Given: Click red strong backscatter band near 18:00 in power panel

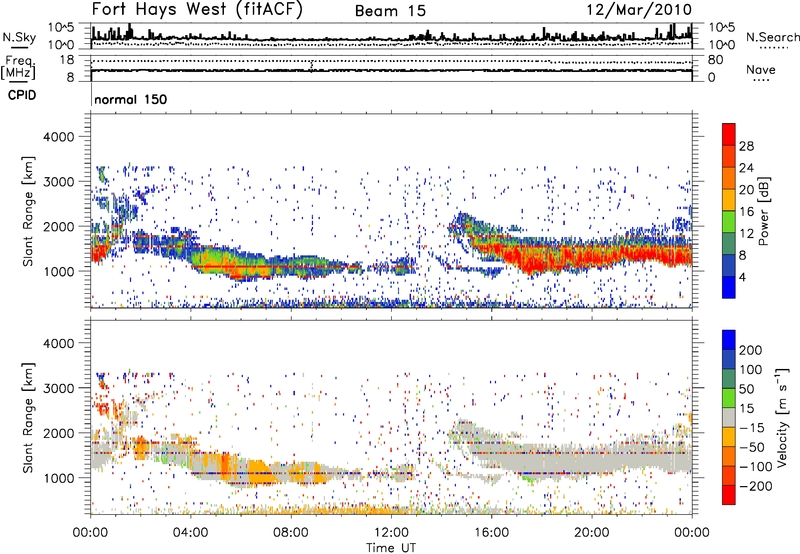Looking at the screenshot, I should click(541, 260).
